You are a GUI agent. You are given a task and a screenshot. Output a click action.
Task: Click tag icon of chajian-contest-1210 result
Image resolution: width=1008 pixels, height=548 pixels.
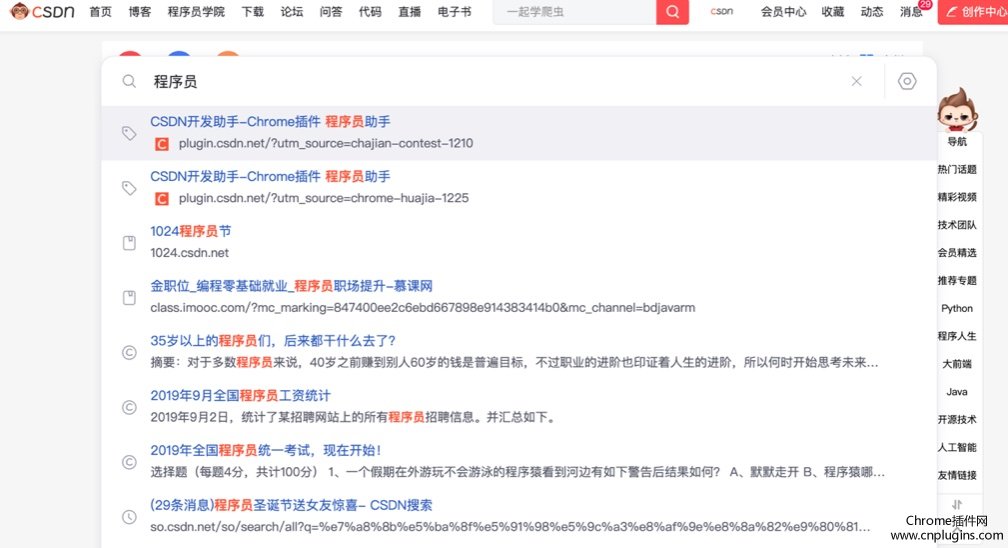[x=129, y=132]
